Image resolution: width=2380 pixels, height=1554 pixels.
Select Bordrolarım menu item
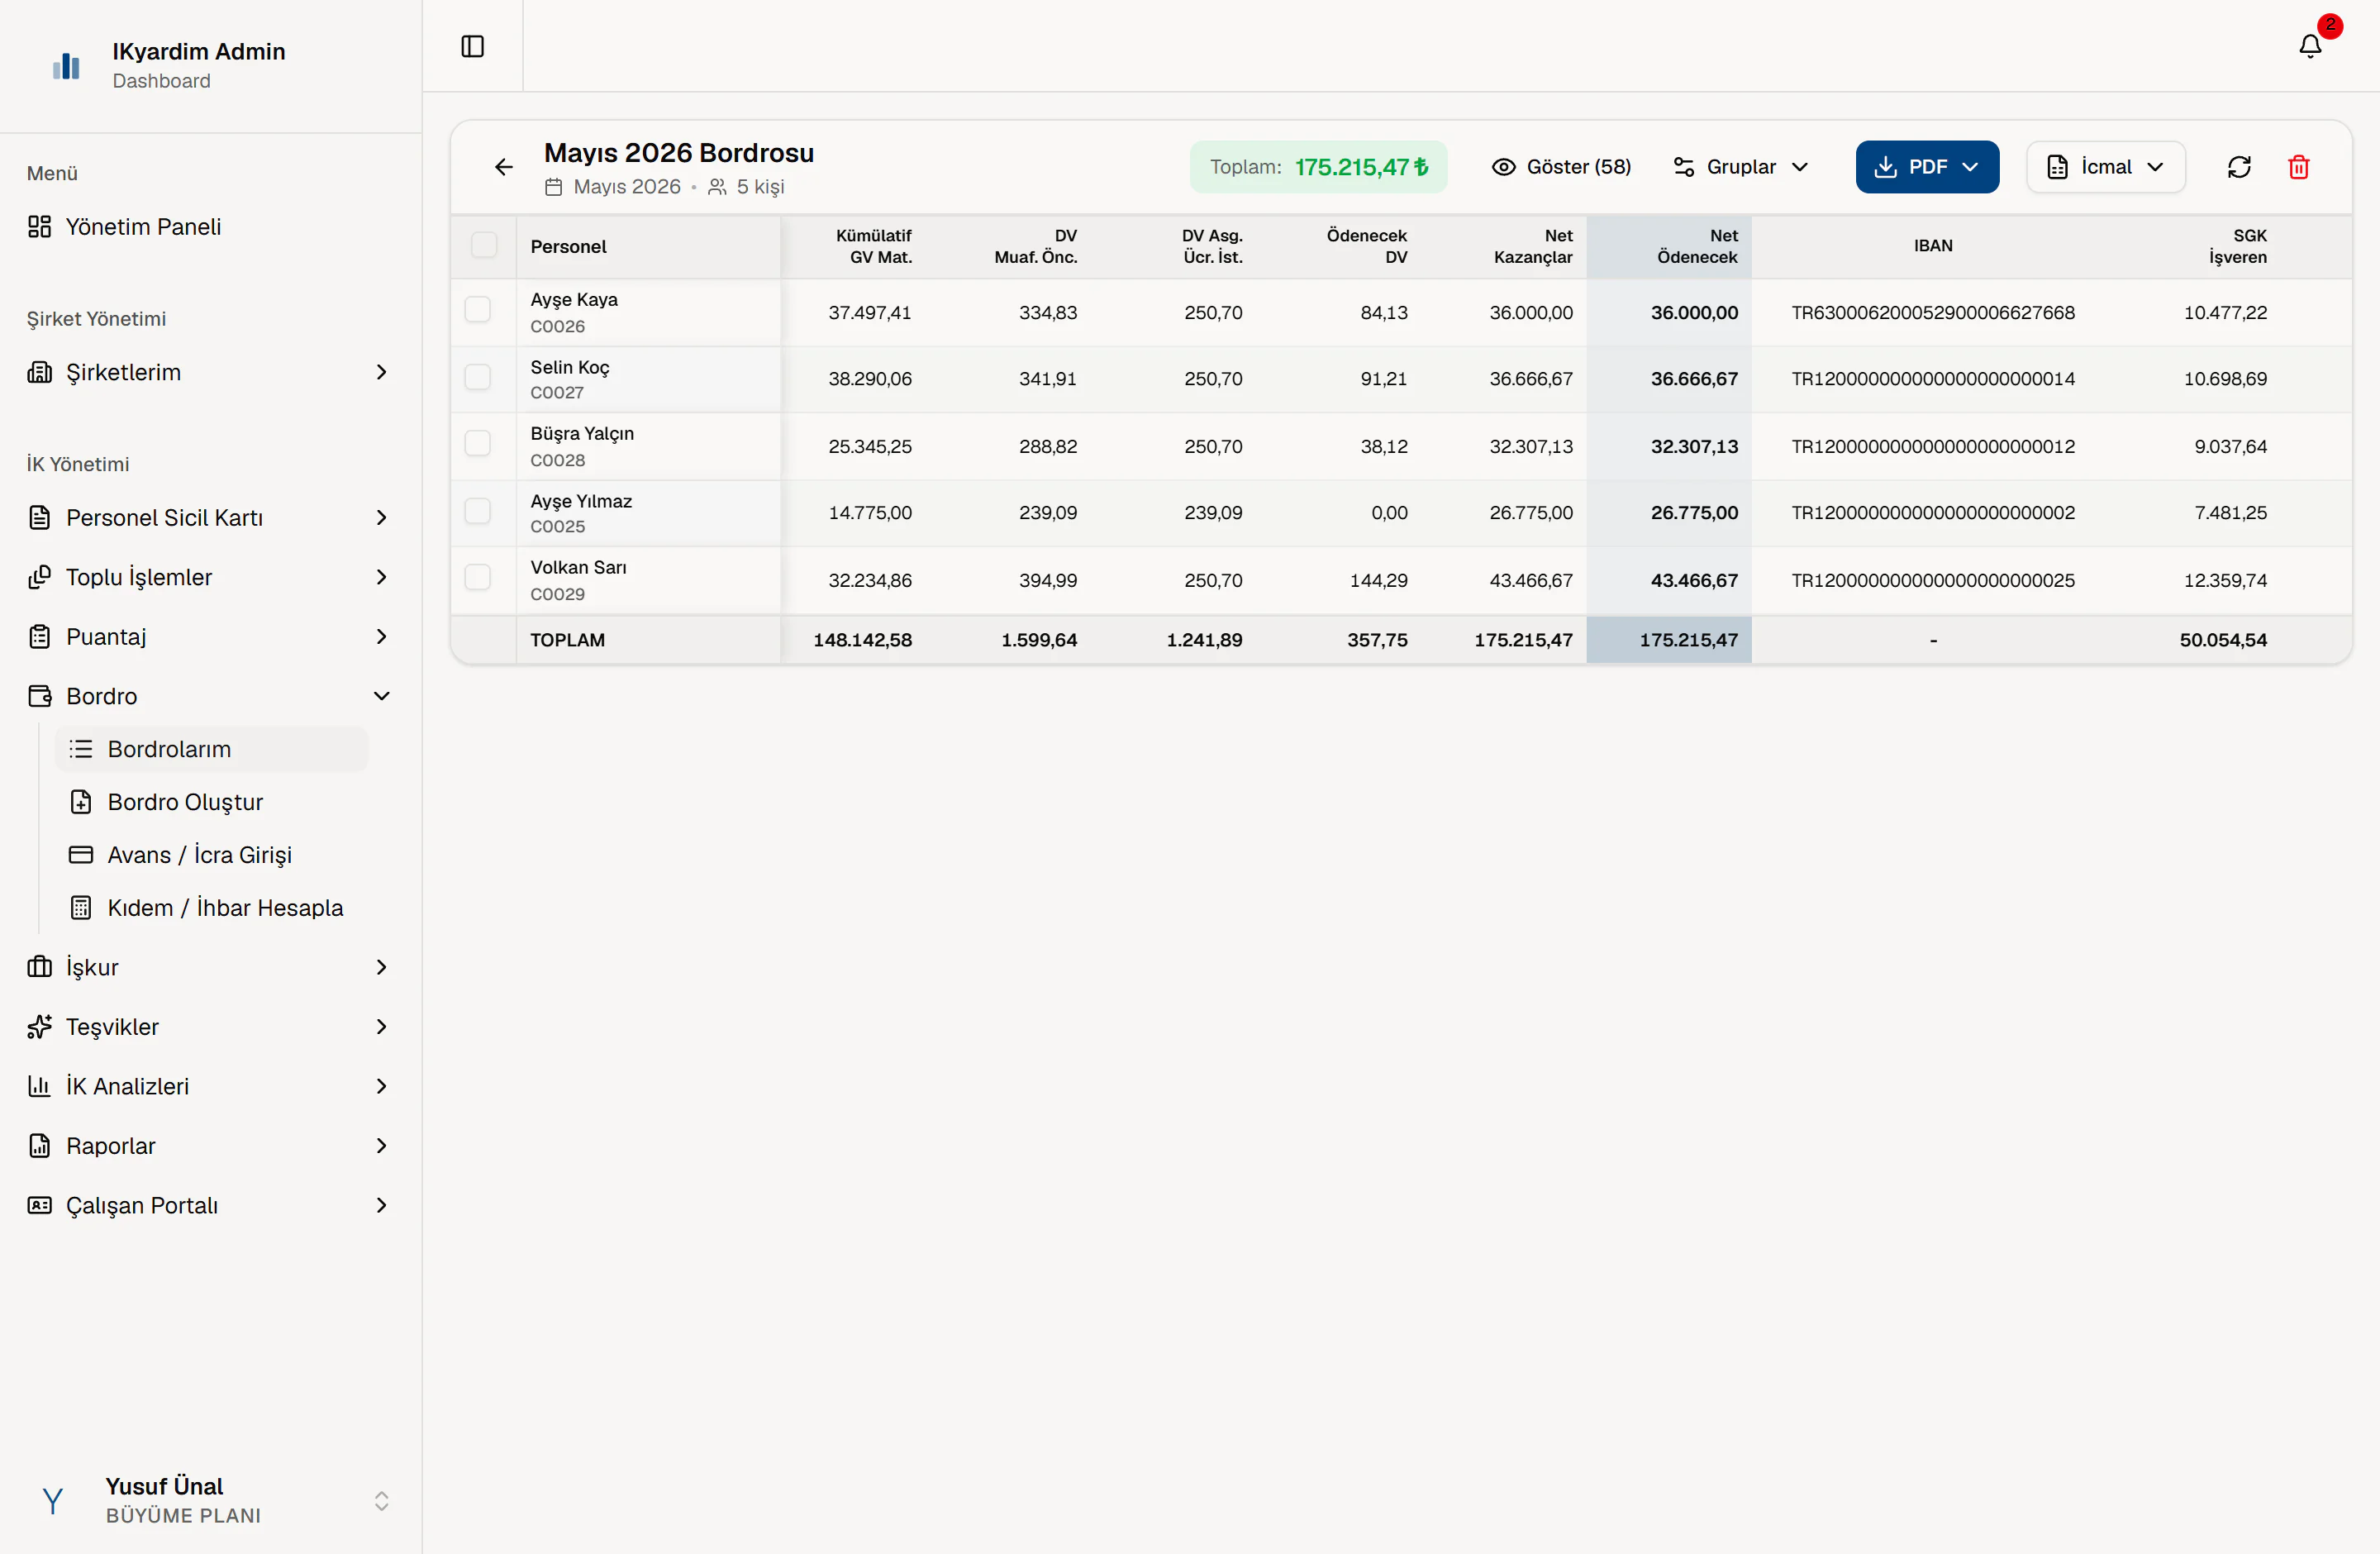coord(212,749)
